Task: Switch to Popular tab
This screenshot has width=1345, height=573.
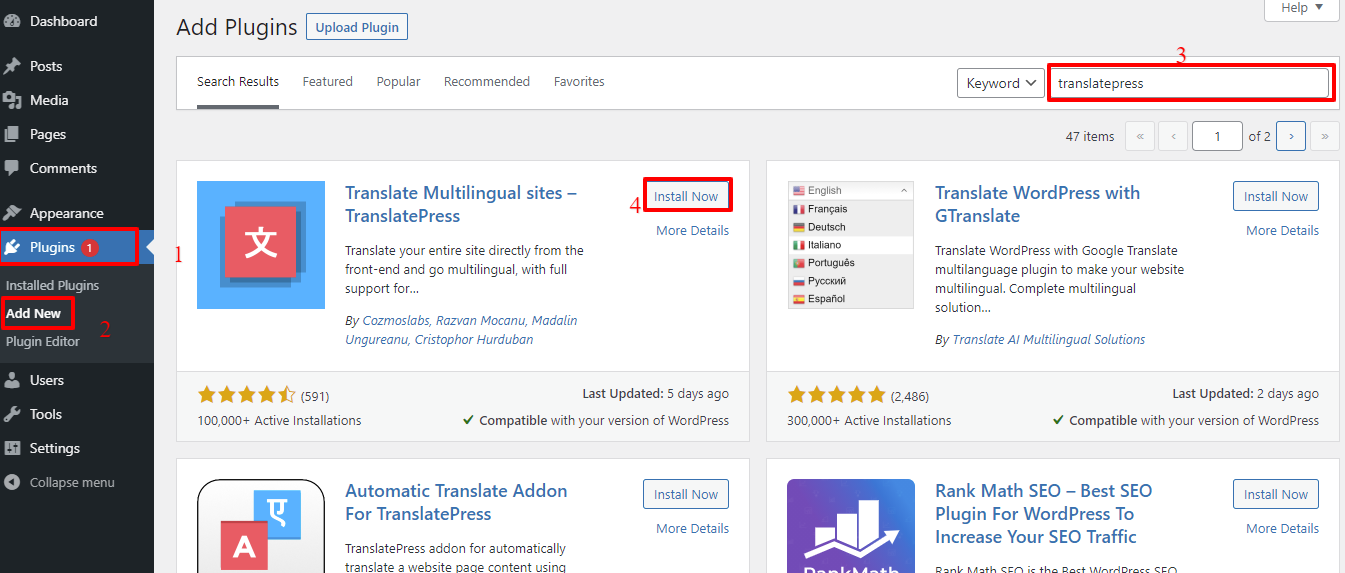Action: (398, 82)
